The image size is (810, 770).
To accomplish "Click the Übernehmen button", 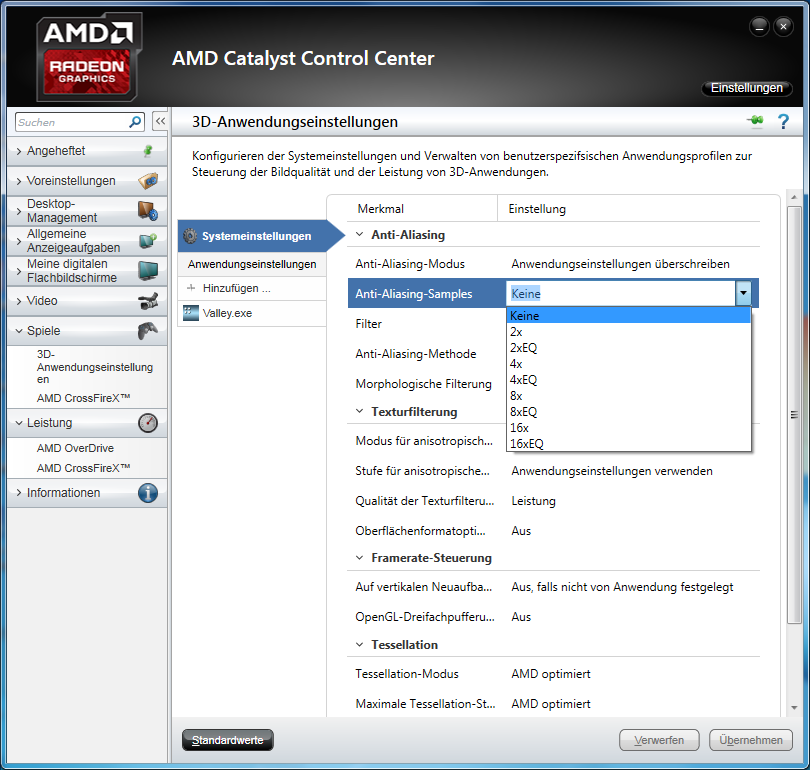I will (751, 740).
